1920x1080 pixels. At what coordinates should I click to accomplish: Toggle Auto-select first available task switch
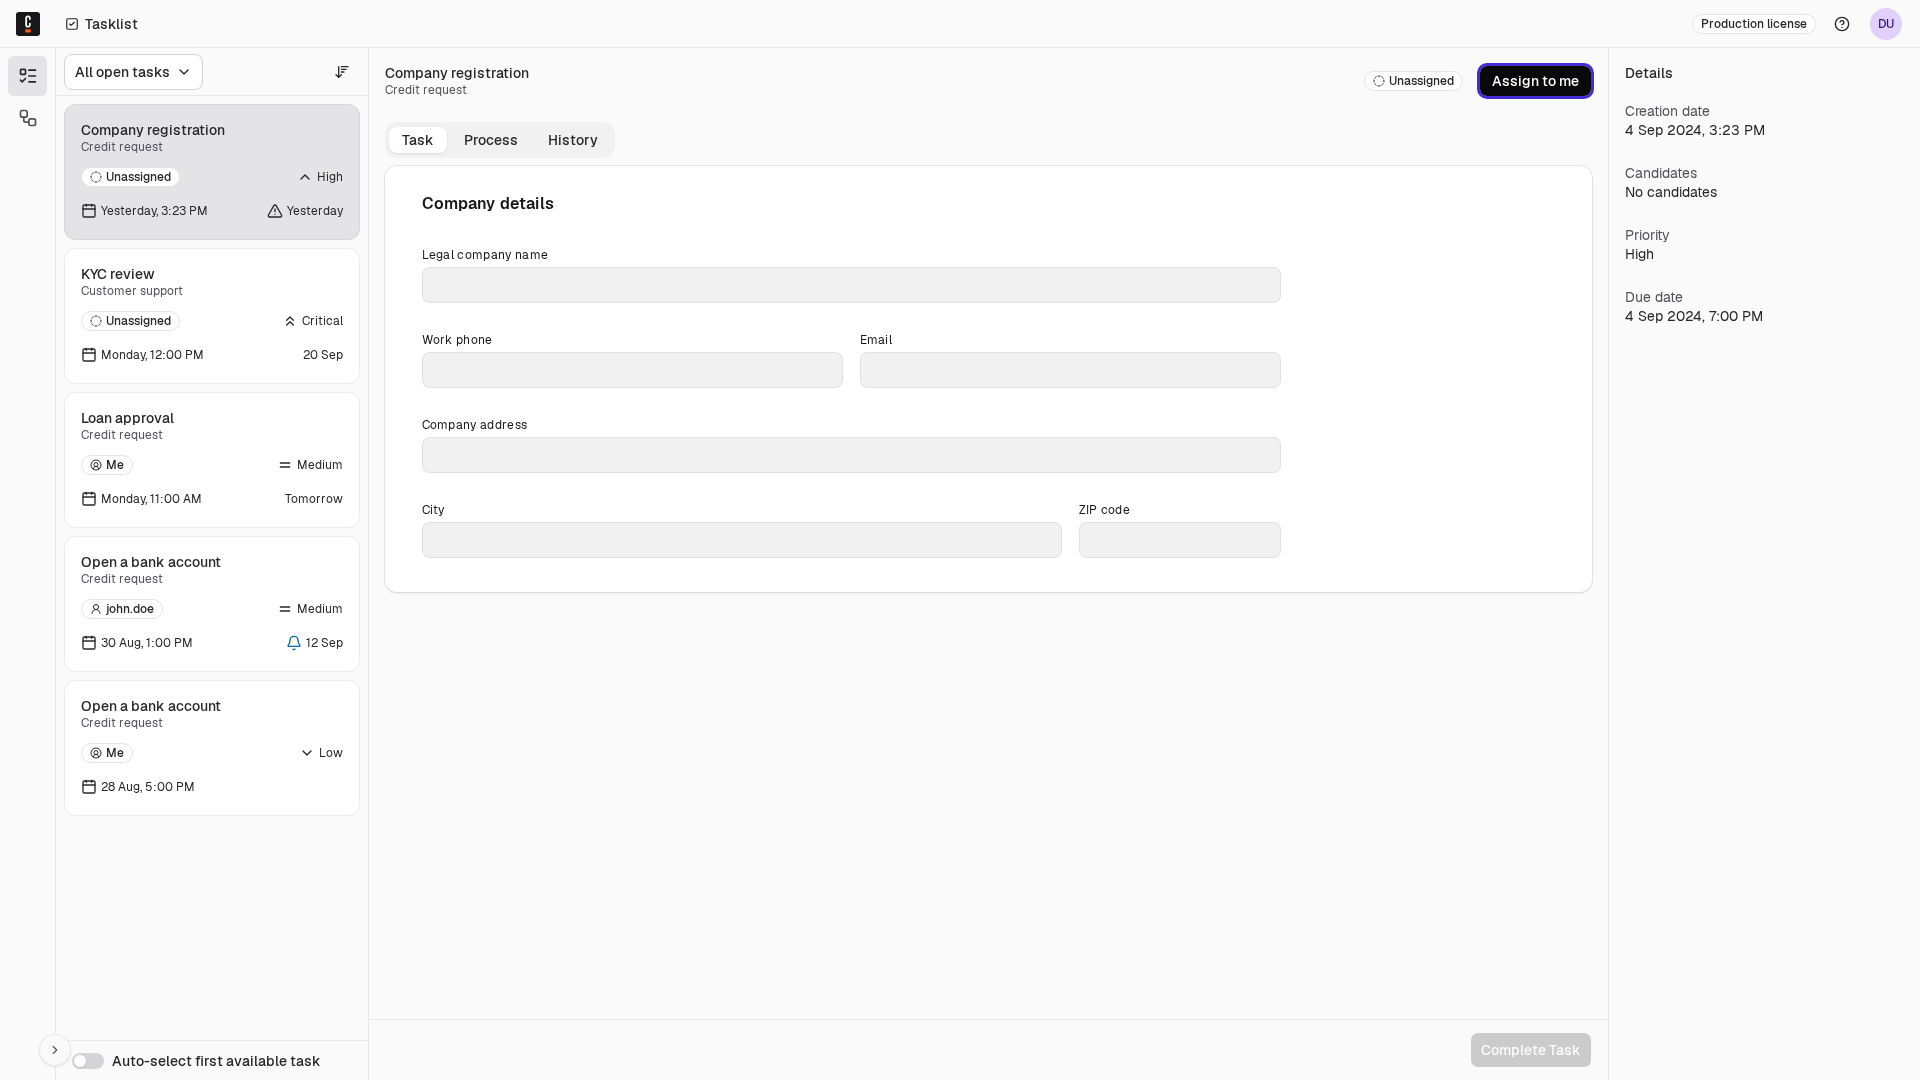pyautogui.click(x=88, y=1061)
